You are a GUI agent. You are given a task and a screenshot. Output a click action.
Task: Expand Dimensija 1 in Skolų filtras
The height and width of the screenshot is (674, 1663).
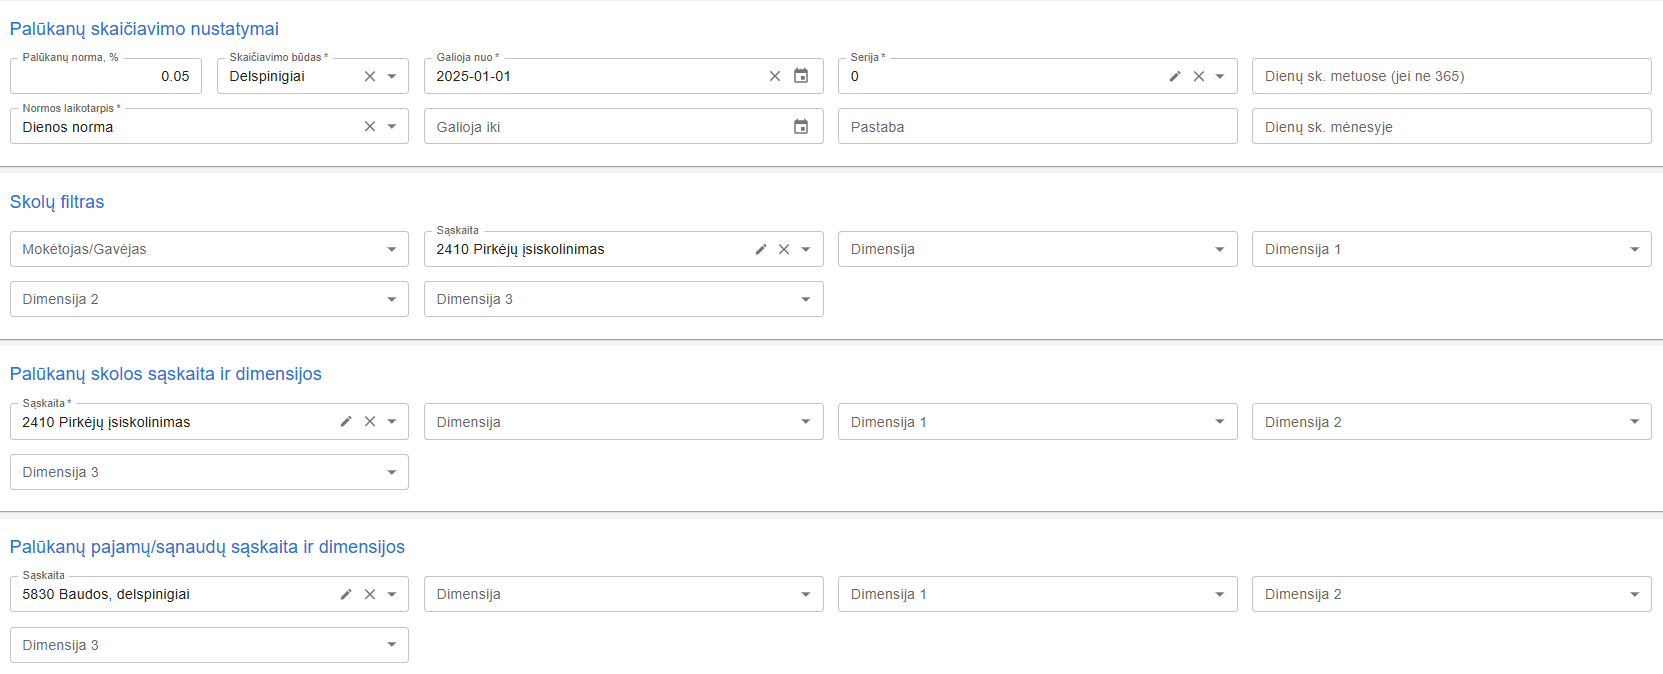coord(1634,249)
